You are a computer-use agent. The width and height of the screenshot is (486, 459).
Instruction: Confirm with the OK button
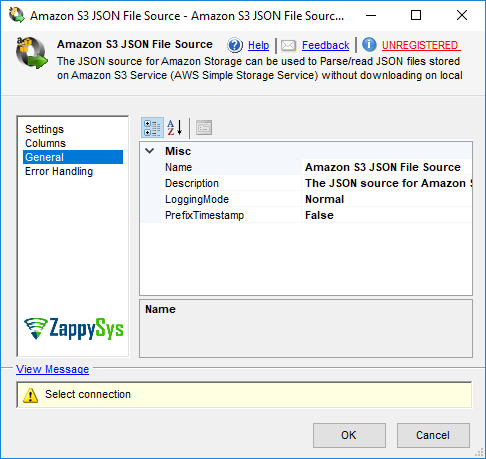[349, 435]
